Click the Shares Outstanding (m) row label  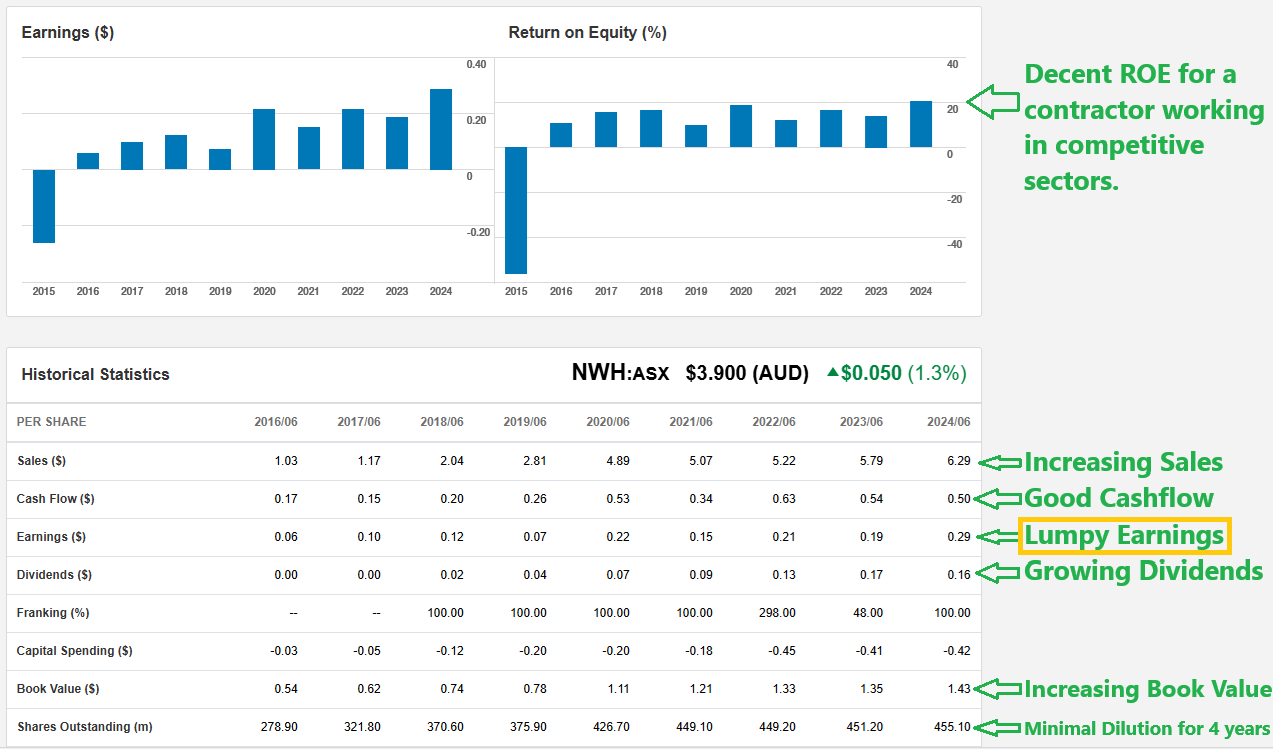click(85, 727)
